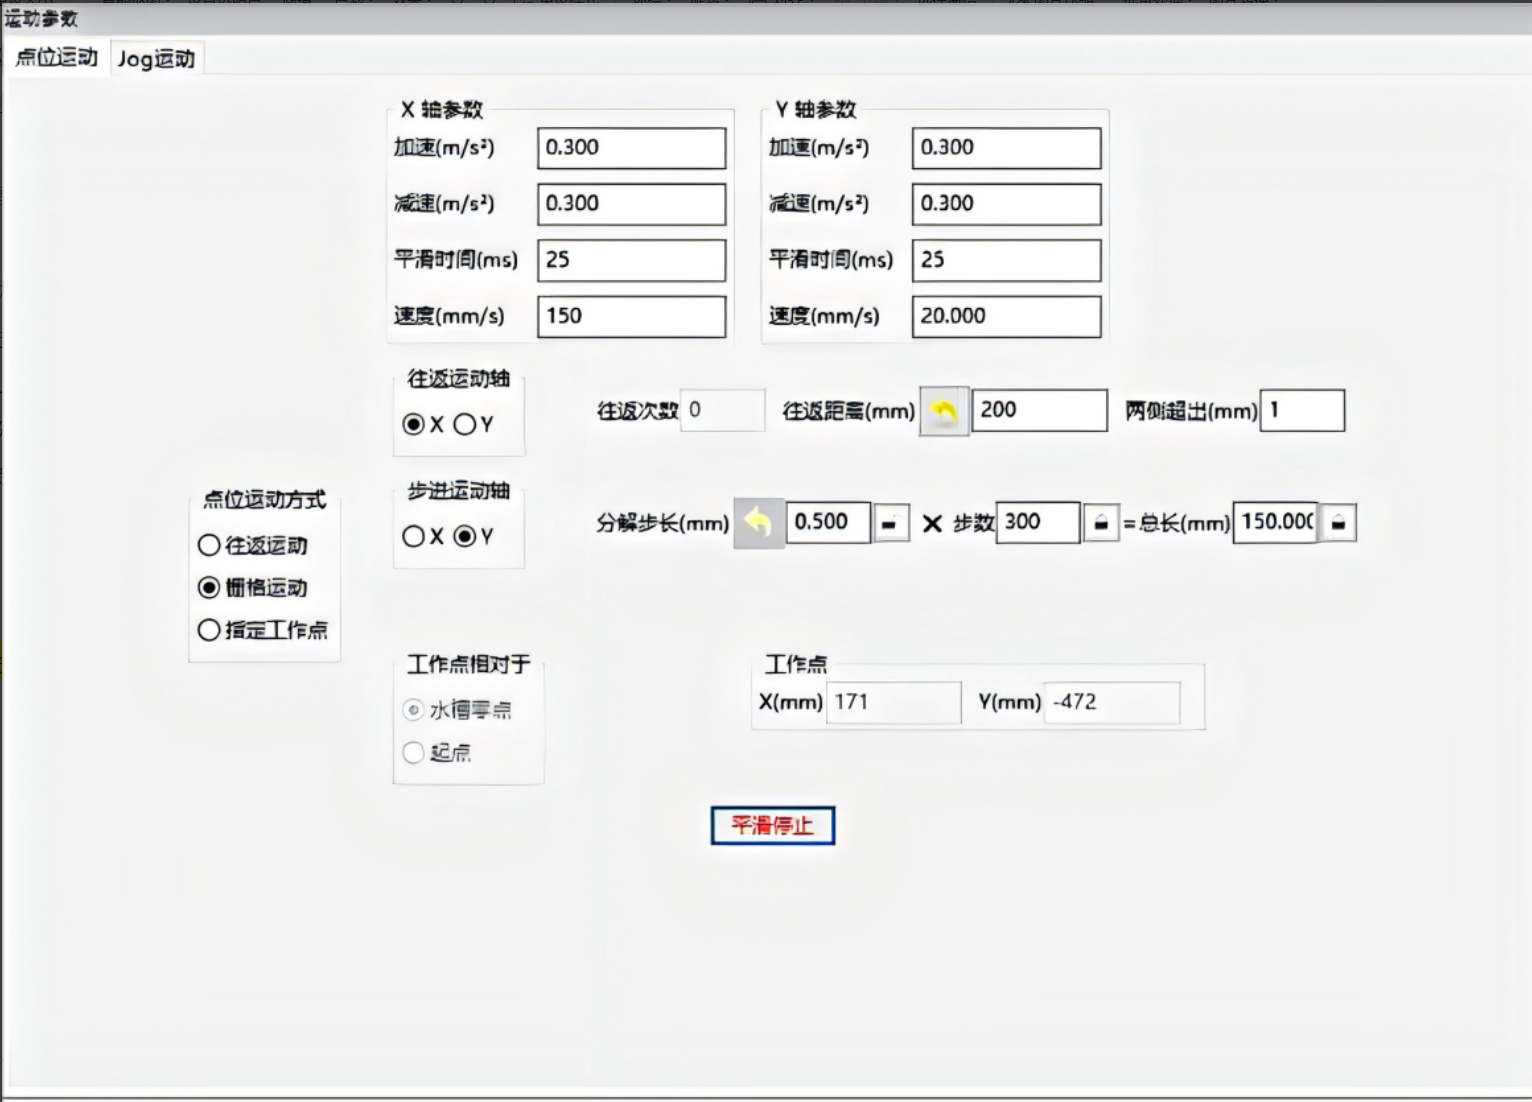Screen dimensions: 1532x1102
Task: Click the Y轴 减速 input field
Action: pos(1006,204)
